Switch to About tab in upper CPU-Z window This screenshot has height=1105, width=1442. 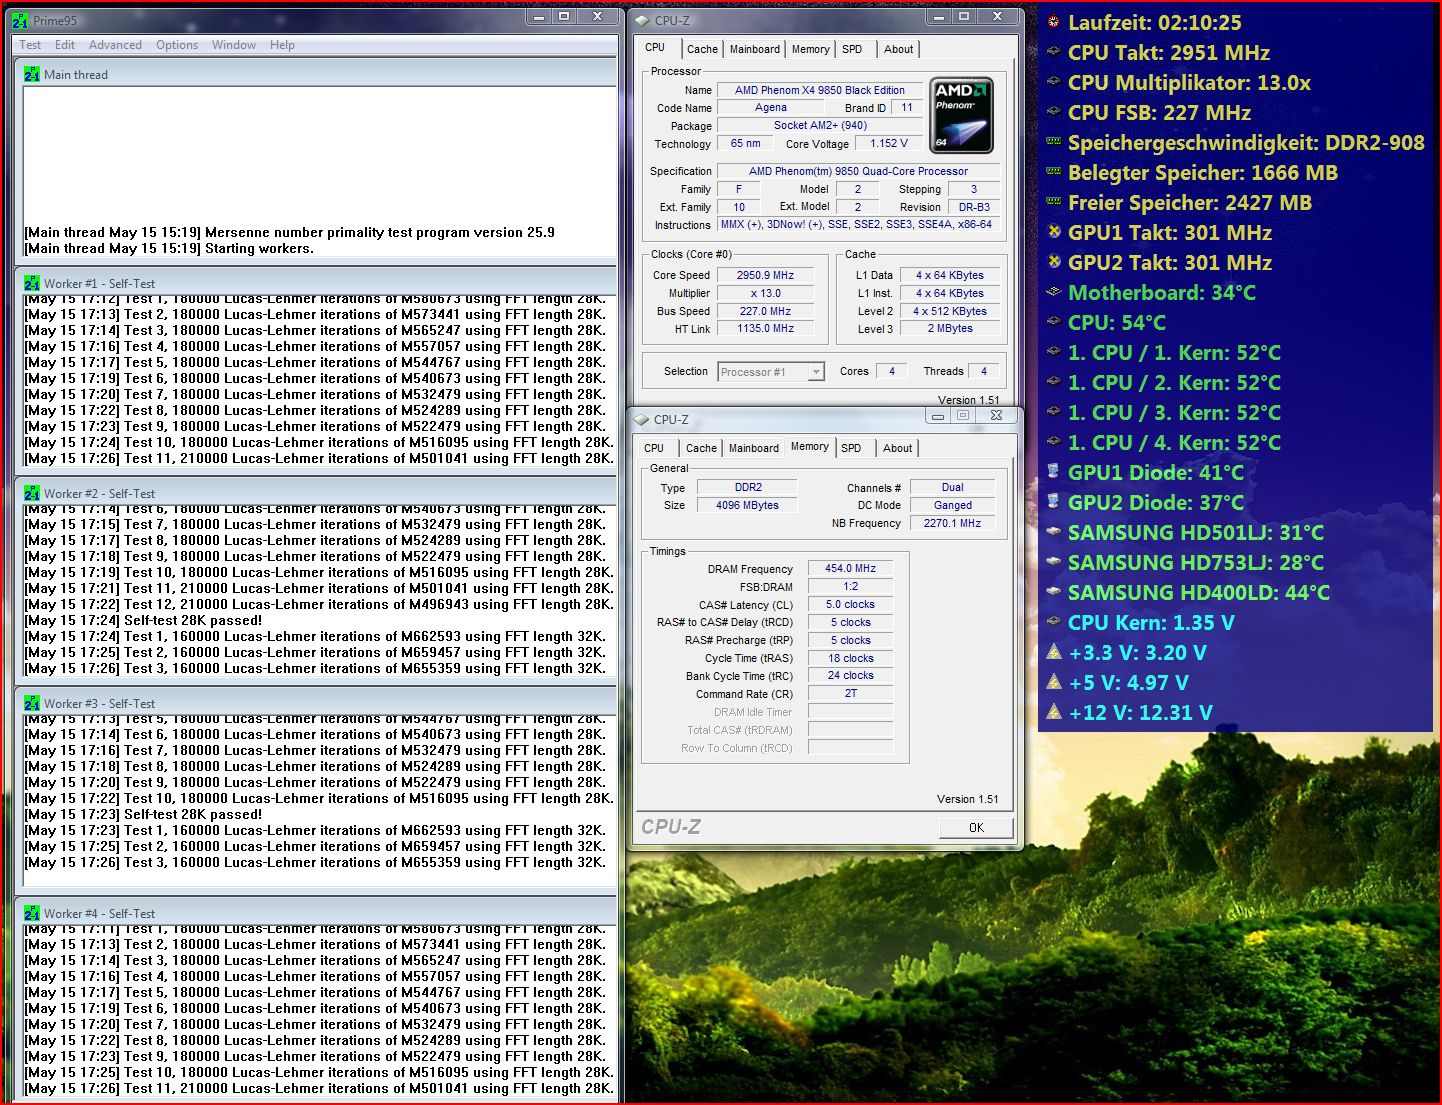(x=898, y=49)
